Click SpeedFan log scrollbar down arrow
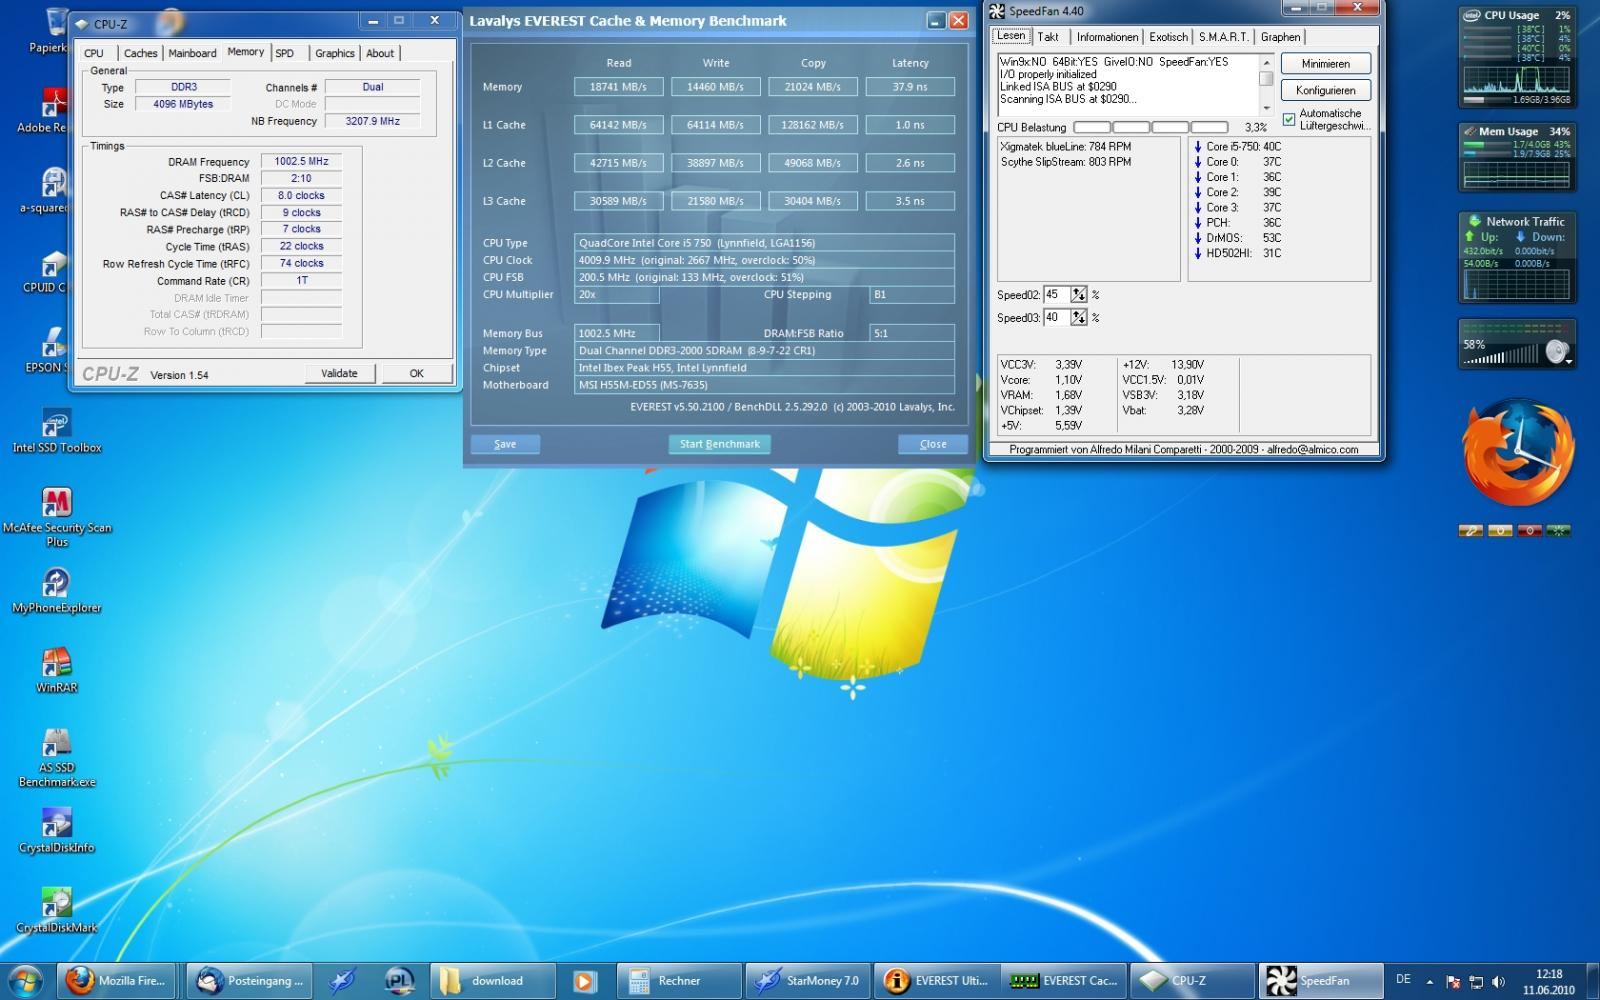Screen dimensions: 1600x1000 [x=1266, y=108]
